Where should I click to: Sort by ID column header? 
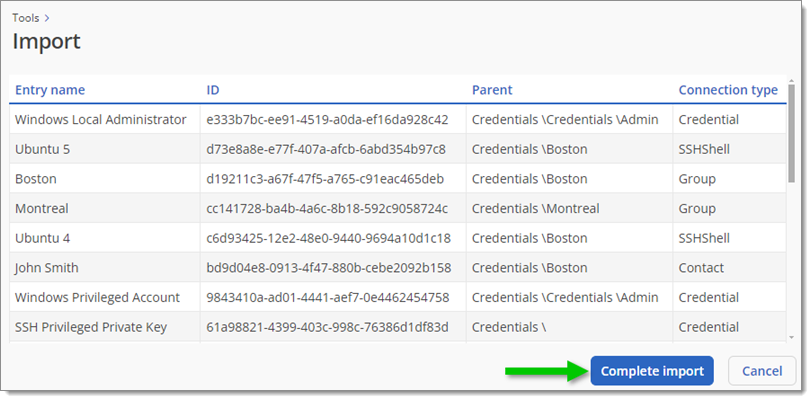click(213, 90)
